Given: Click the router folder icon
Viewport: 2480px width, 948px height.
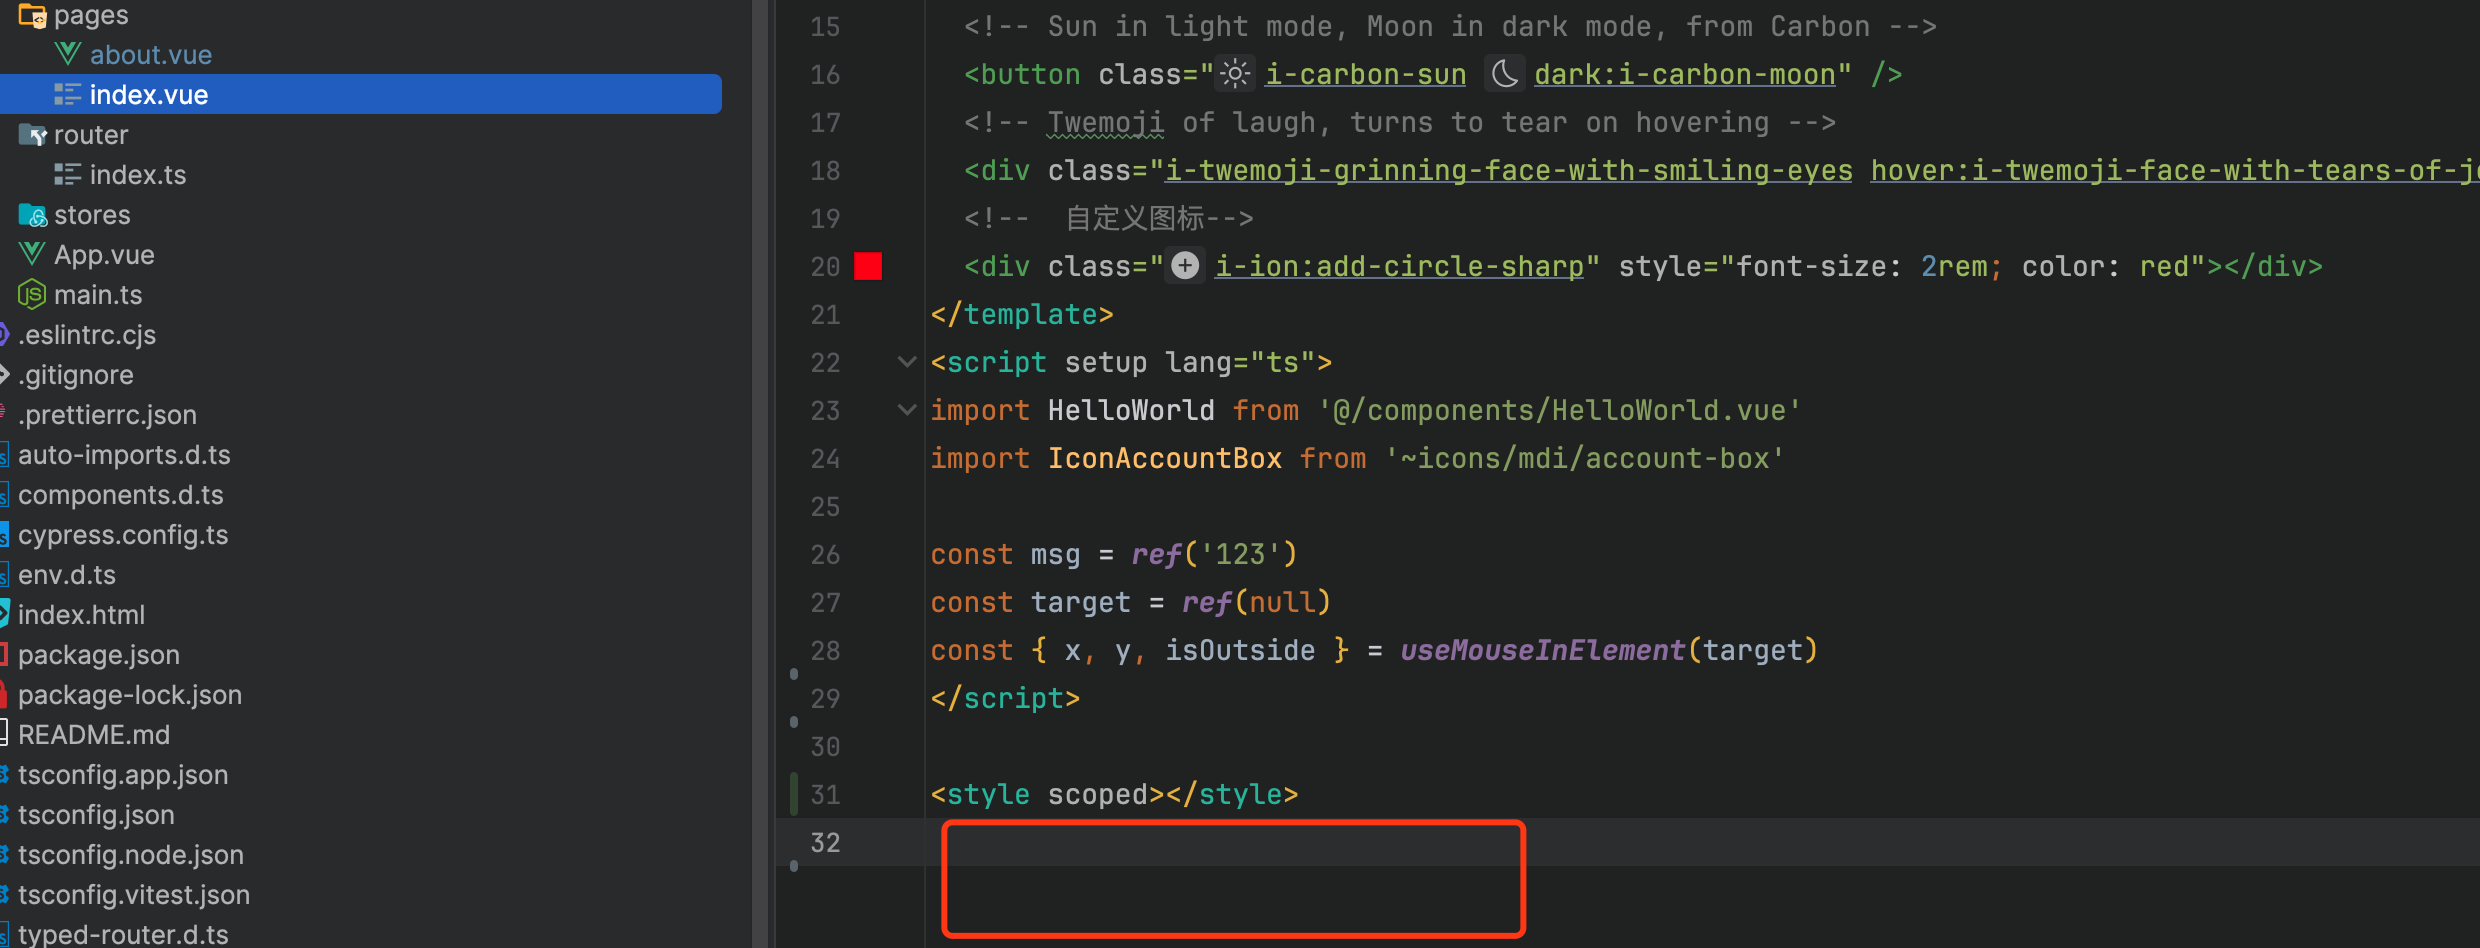Looking at the screenshot, I should point(32,134).
